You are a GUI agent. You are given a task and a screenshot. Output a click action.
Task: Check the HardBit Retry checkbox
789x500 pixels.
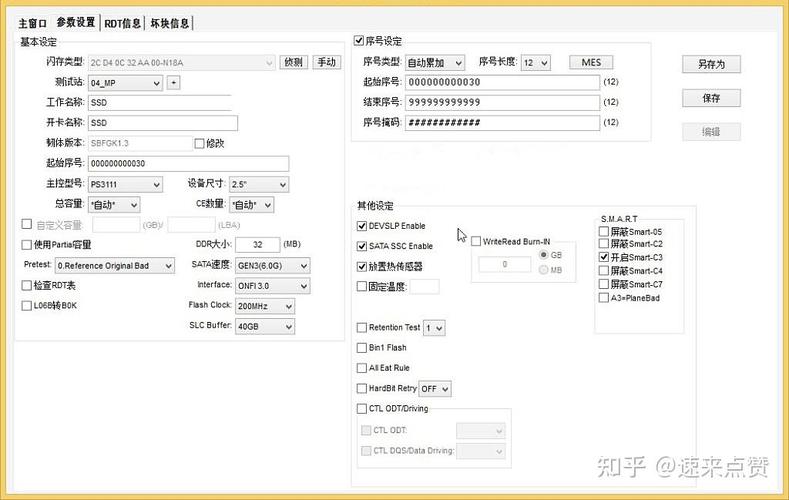(362, 388)
